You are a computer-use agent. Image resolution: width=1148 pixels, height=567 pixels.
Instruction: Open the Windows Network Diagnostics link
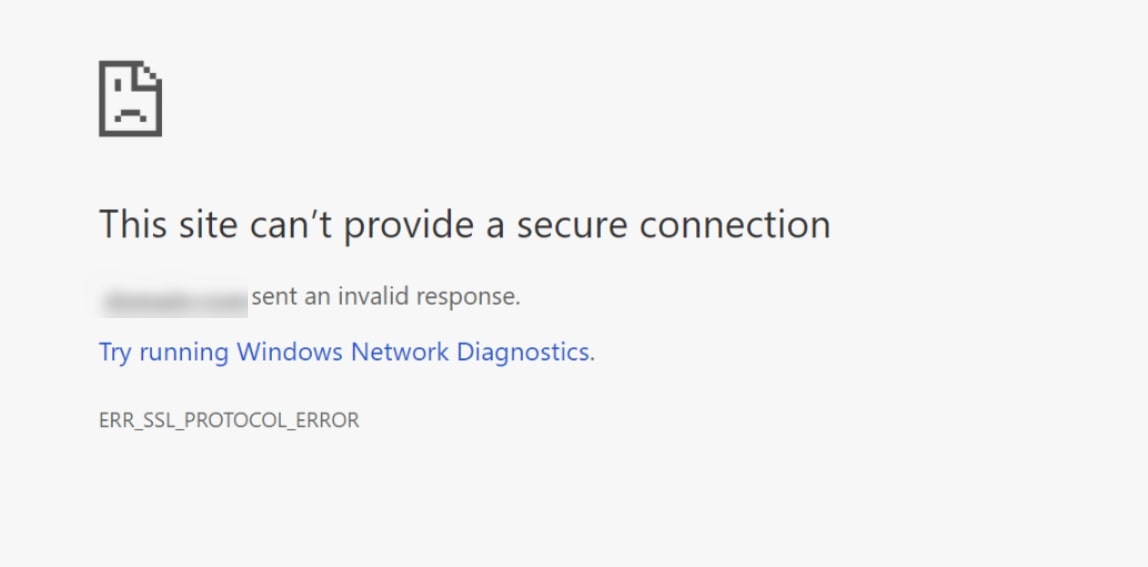coord(346,352)
